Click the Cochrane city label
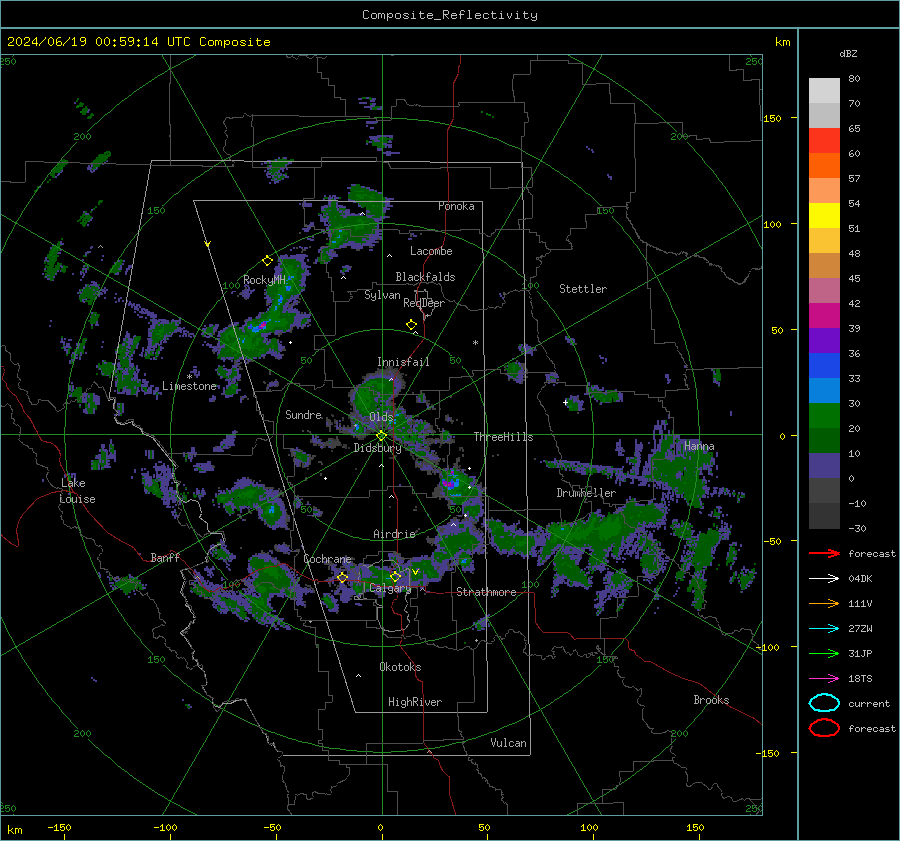Image resolution: width=900 pixels, height=841 pixels. point(327,559)
